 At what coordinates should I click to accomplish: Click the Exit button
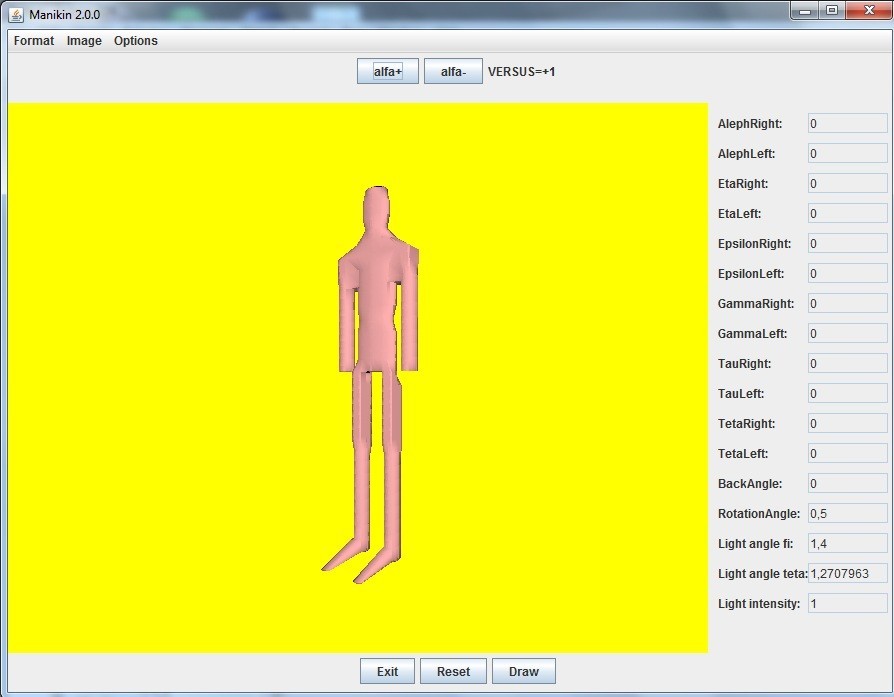point(387,672)
